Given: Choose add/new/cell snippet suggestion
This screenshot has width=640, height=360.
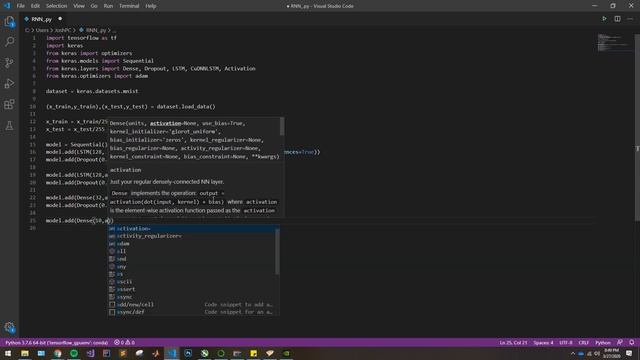Looking at the screenshot, I should [x=193, y=304].
